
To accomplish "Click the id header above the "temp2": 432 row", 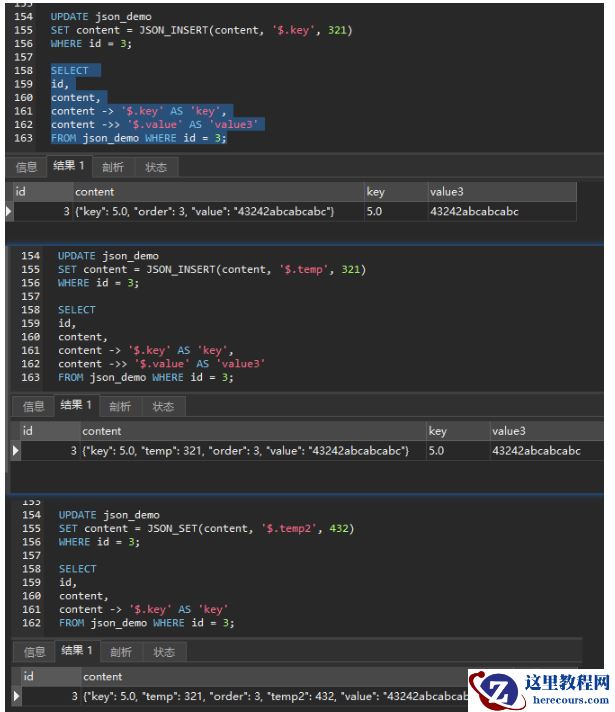I will (51, 677).
